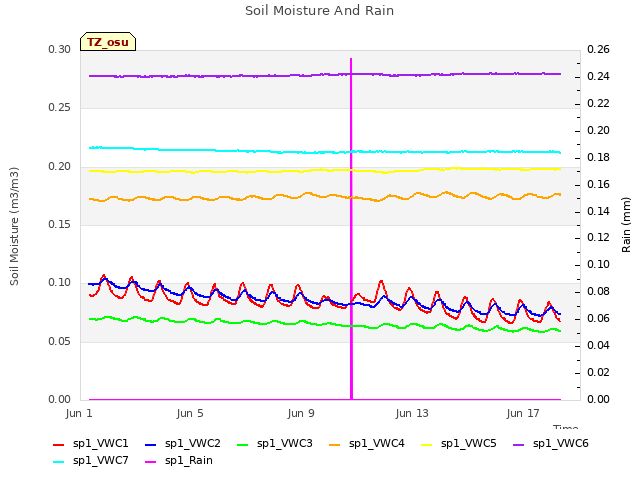Click the 0.05 left axis value
The height and width of the screenshot is (480, 640).
60,341
